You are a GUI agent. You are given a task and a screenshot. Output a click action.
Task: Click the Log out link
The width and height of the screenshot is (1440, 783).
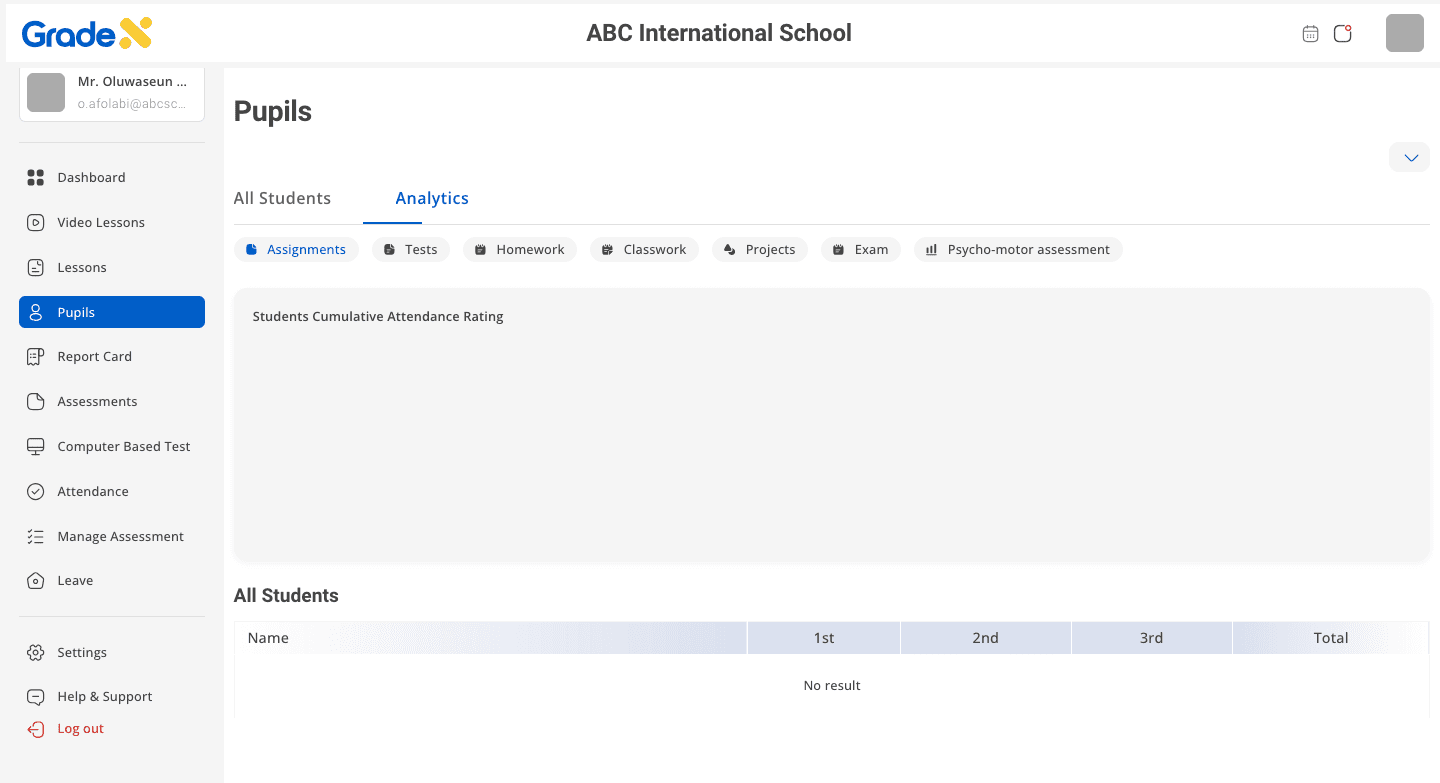point(78,728)
